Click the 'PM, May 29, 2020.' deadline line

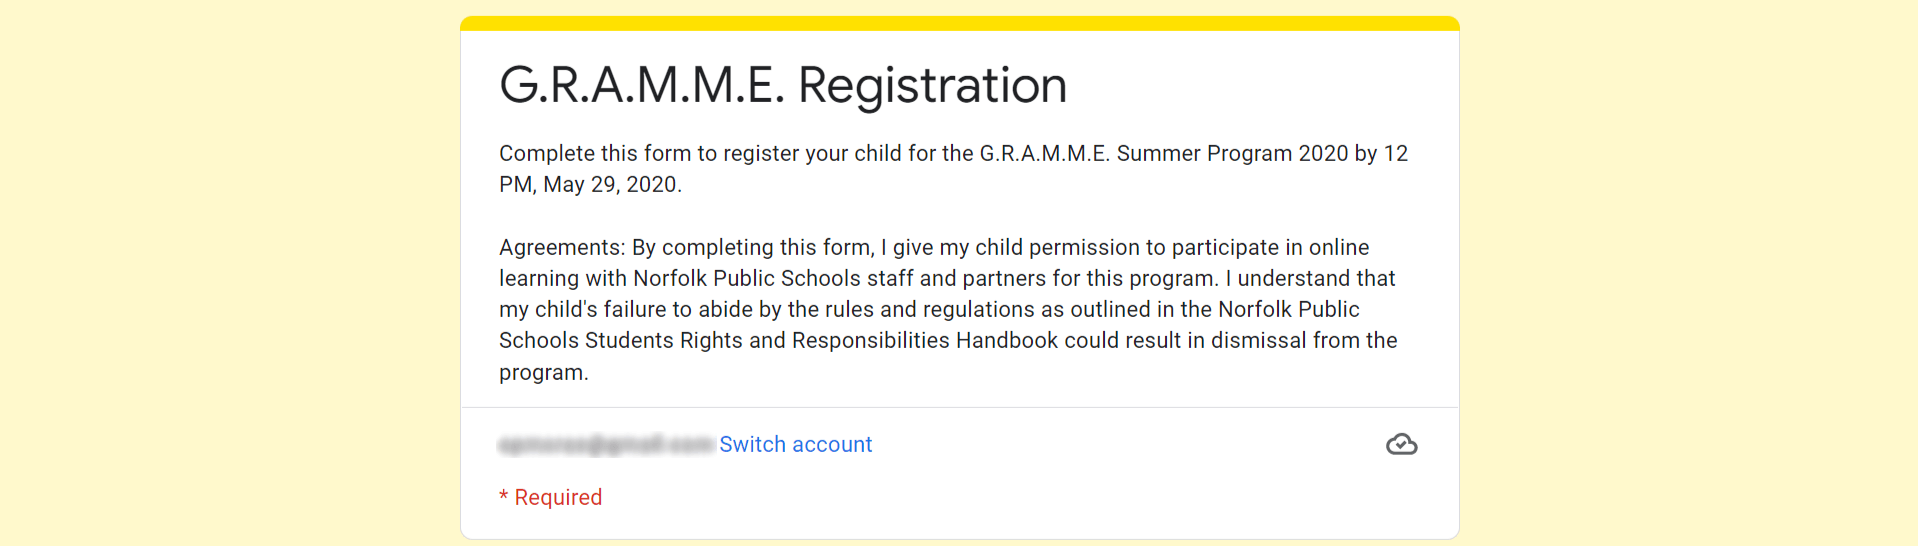pos(590,185)
